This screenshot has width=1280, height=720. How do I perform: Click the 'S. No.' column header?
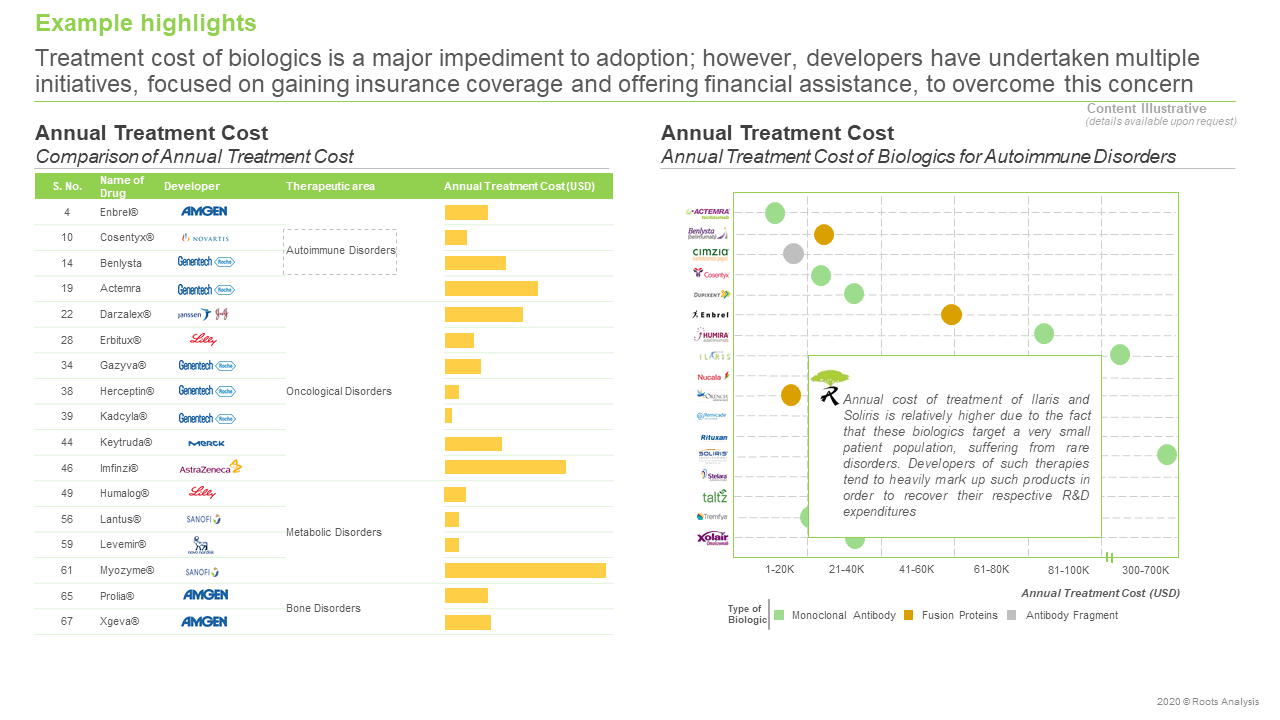coord(67,186)
